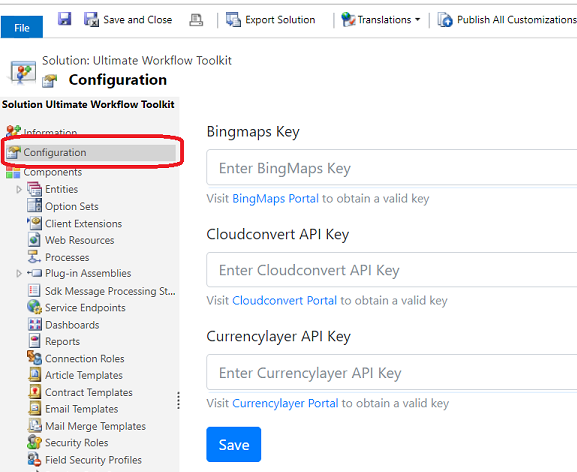Select the Option Sets icon
This screenshot has height=472, width=577.
tap(35, 205)
